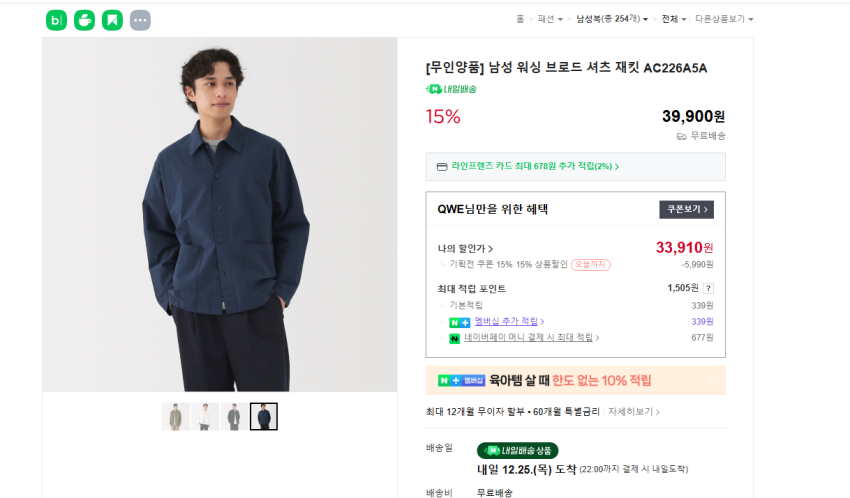The width and height of the screenshot is (850, 498).
Task: Open the gray more-share-options ellipsis icon
Action: point(140,20)
